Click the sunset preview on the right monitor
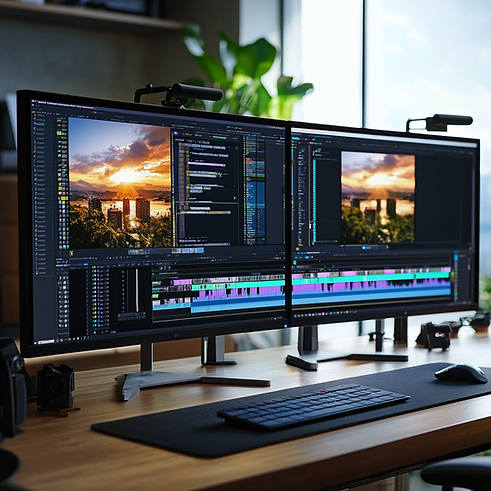The width and height of the screenshot is (491, 491). click(x=378, y=198)
